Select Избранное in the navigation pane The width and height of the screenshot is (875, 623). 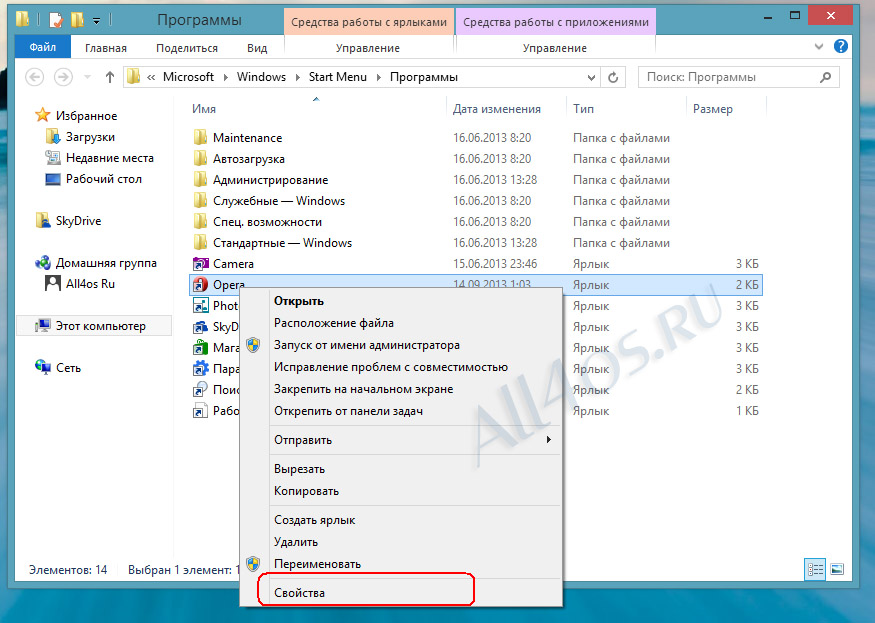click(86, 116)
